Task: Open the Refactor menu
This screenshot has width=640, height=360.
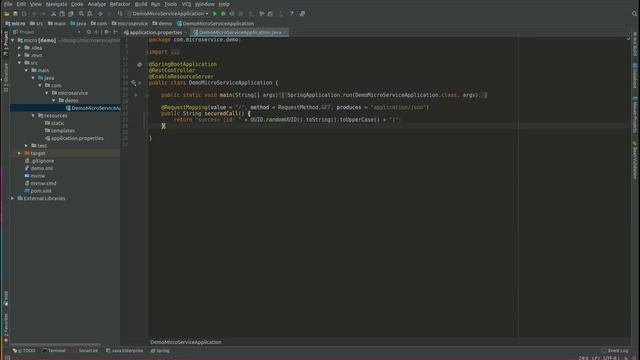Action: (x=120, y=4)
